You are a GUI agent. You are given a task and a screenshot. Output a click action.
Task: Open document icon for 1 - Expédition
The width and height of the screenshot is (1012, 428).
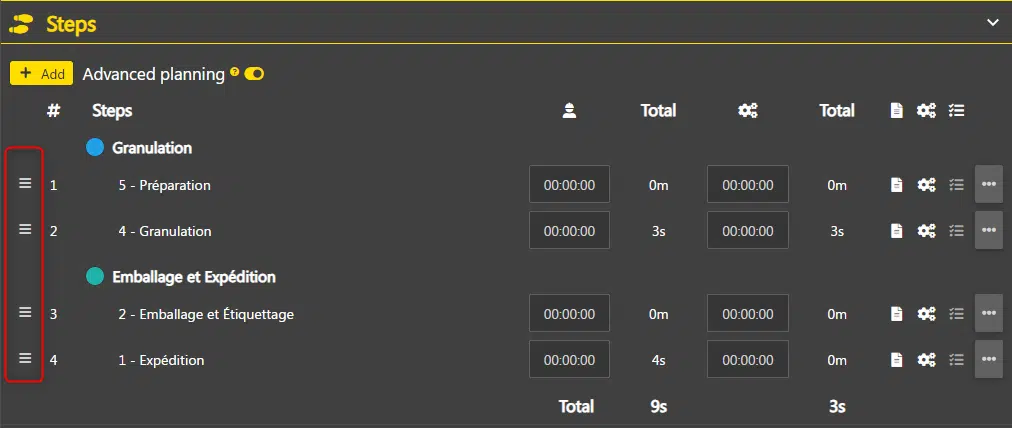click(x=897, y=360)
